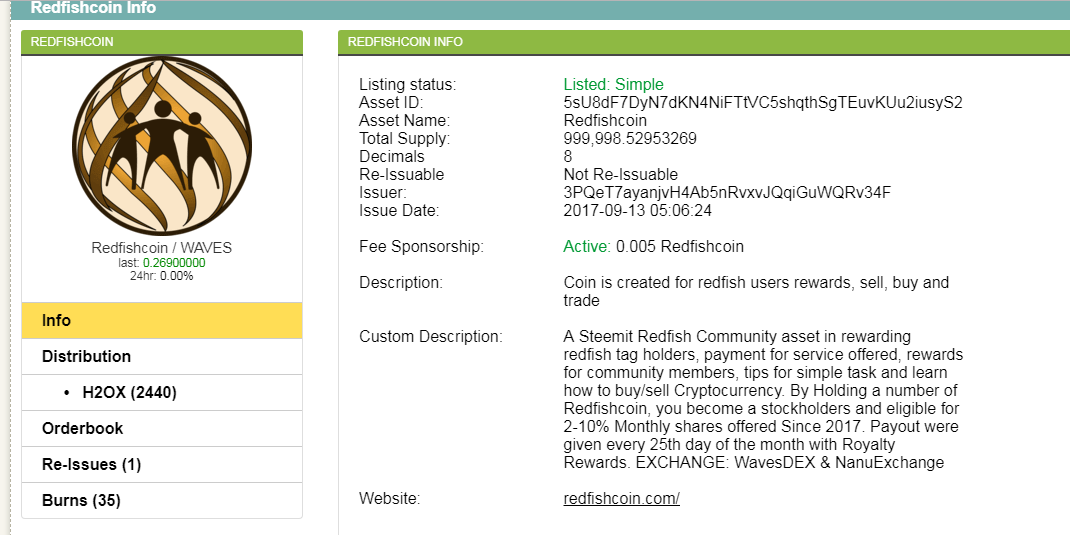Viewport: 1070px width, 535px height.
Task: Click the issuer address 3PQeT7ayanjvH4Ab5nRvxvJQqiGuWQRv34F
Action: (727, 192)
